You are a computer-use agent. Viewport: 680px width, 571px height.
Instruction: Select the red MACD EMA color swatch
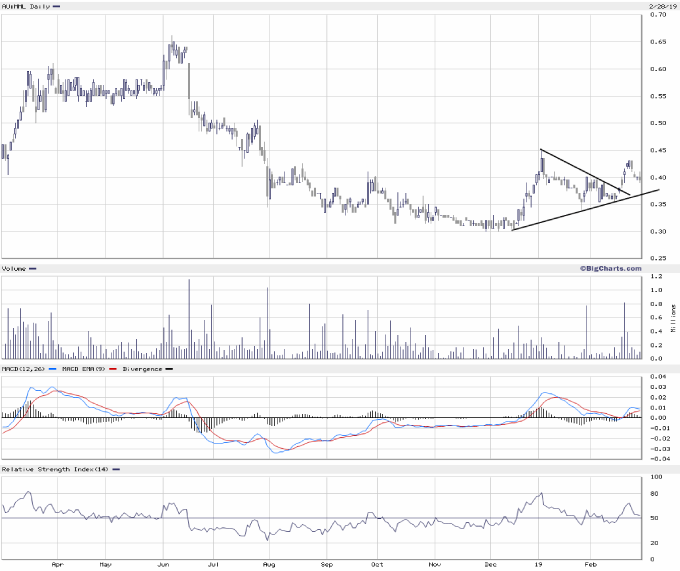(115, 368)
